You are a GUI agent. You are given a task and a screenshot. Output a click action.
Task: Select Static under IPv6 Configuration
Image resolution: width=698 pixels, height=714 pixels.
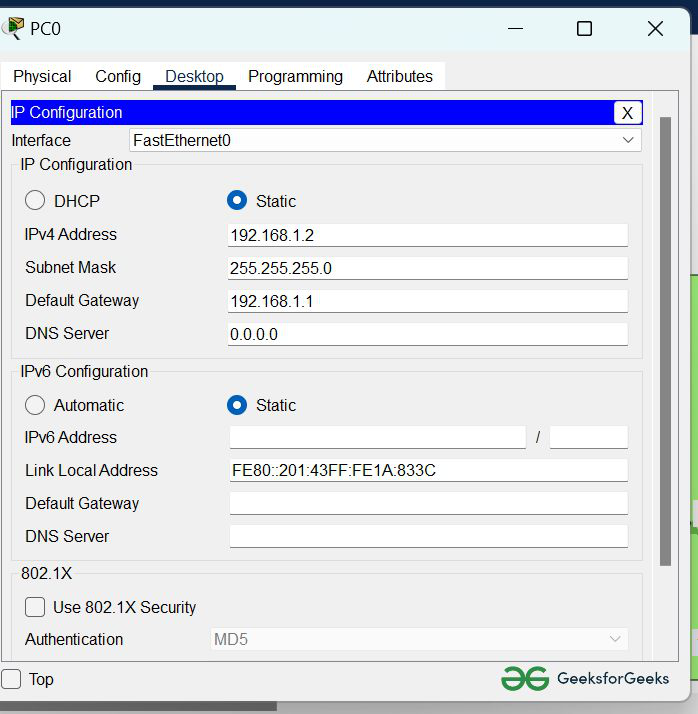(237, 405)
